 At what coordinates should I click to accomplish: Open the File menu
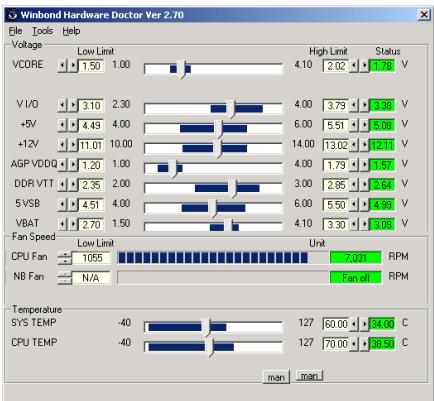click(x=15, y=31)
